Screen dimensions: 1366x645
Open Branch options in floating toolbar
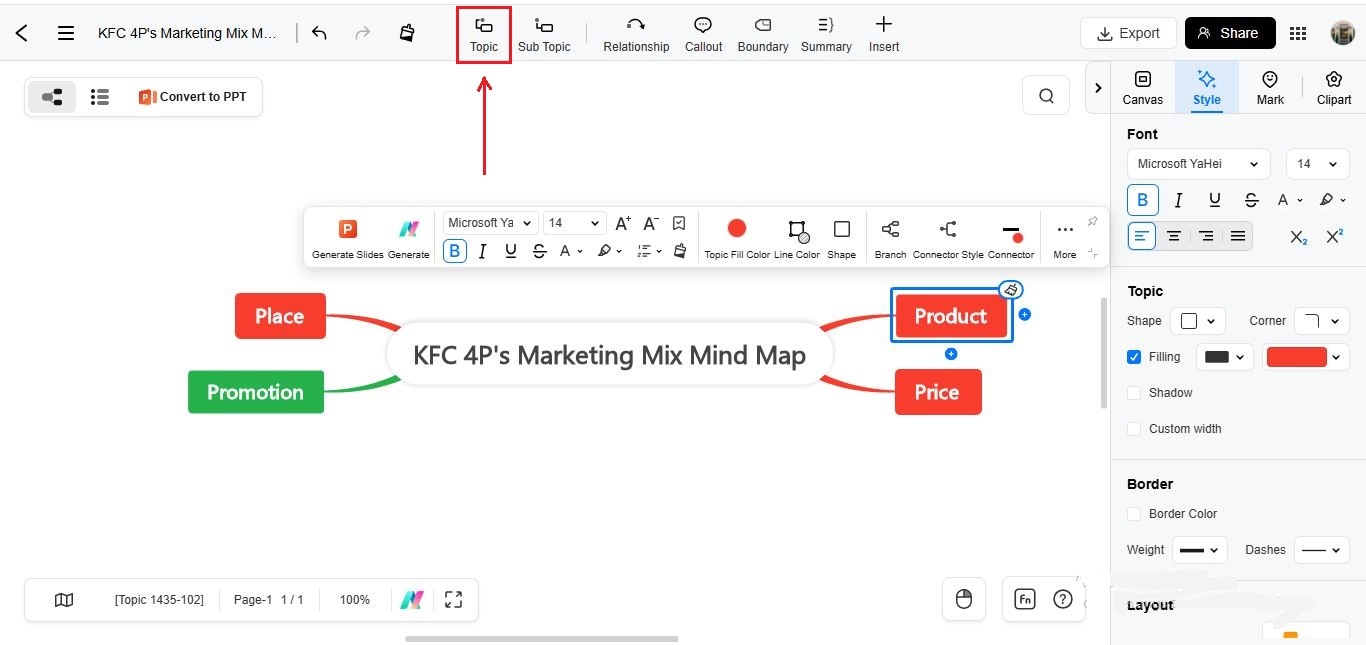pyautogui.click(x=890, y=238)
